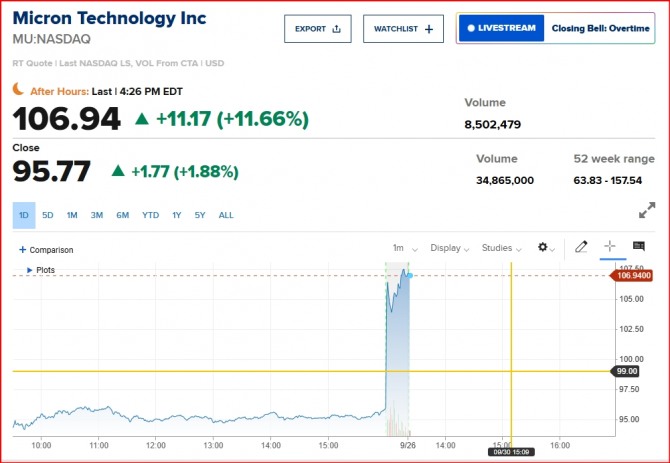
Task: Open the CNBC Livestream
Action: (x=502, y=29)
